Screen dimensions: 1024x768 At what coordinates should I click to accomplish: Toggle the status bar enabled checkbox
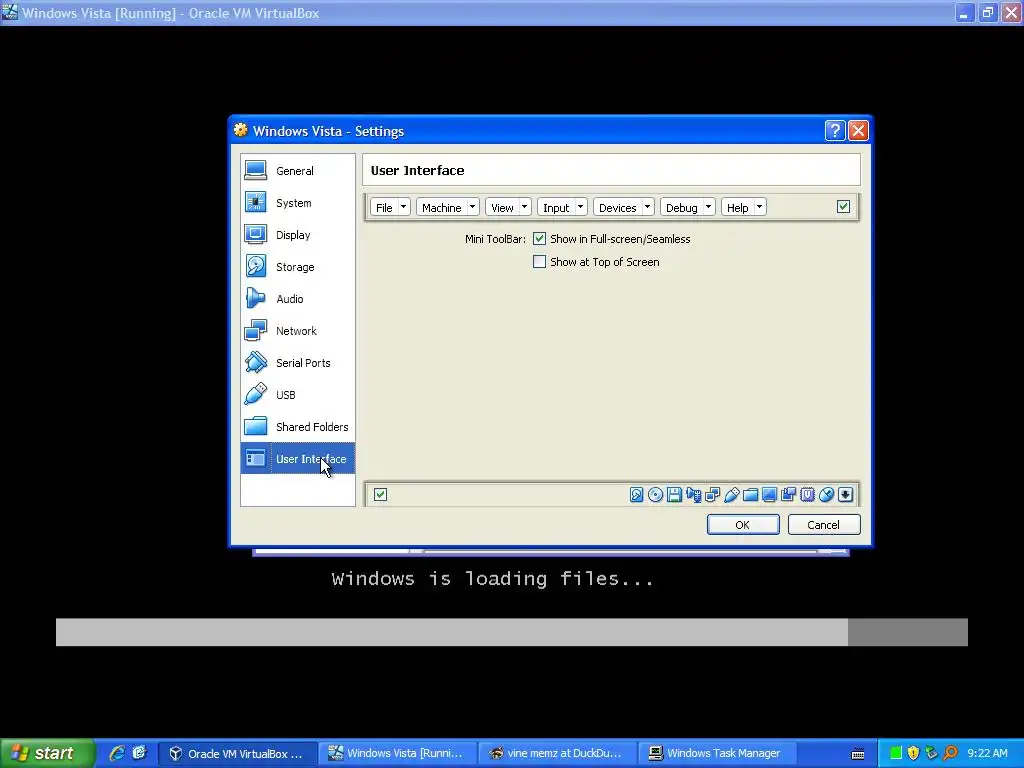pyautogui.click(x=381, y=494)
